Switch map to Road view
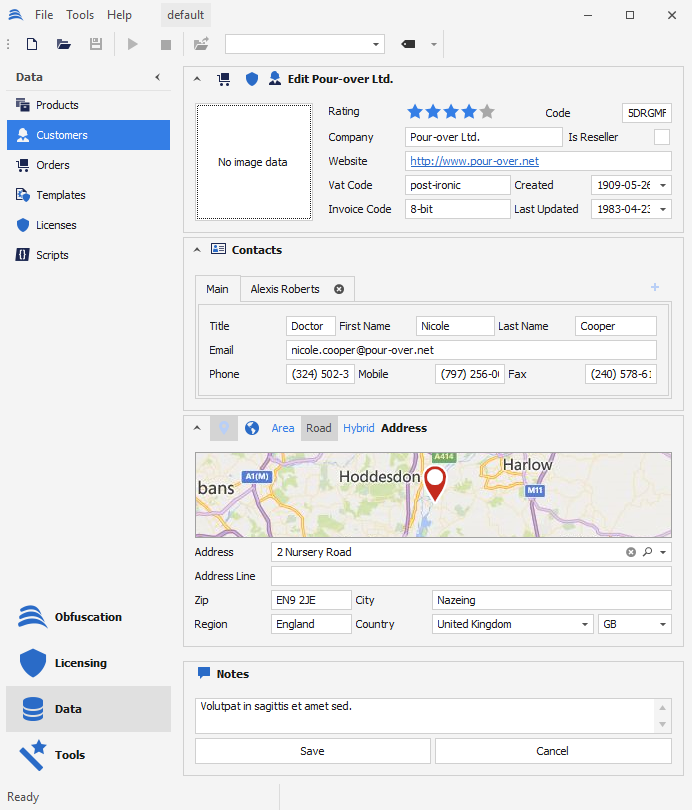 (x=319, y=428)
